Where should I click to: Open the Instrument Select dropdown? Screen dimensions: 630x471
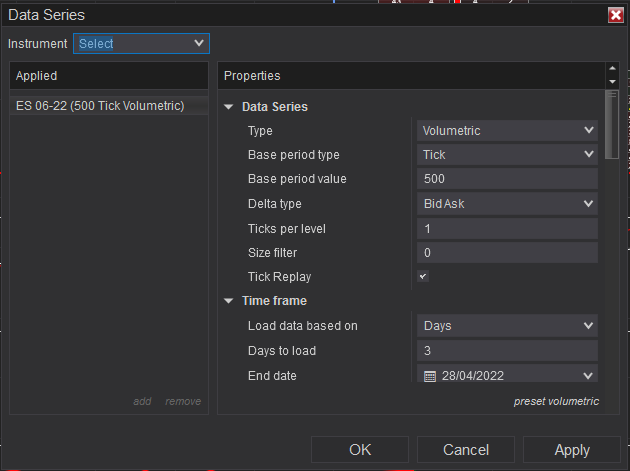coord(141,43)
